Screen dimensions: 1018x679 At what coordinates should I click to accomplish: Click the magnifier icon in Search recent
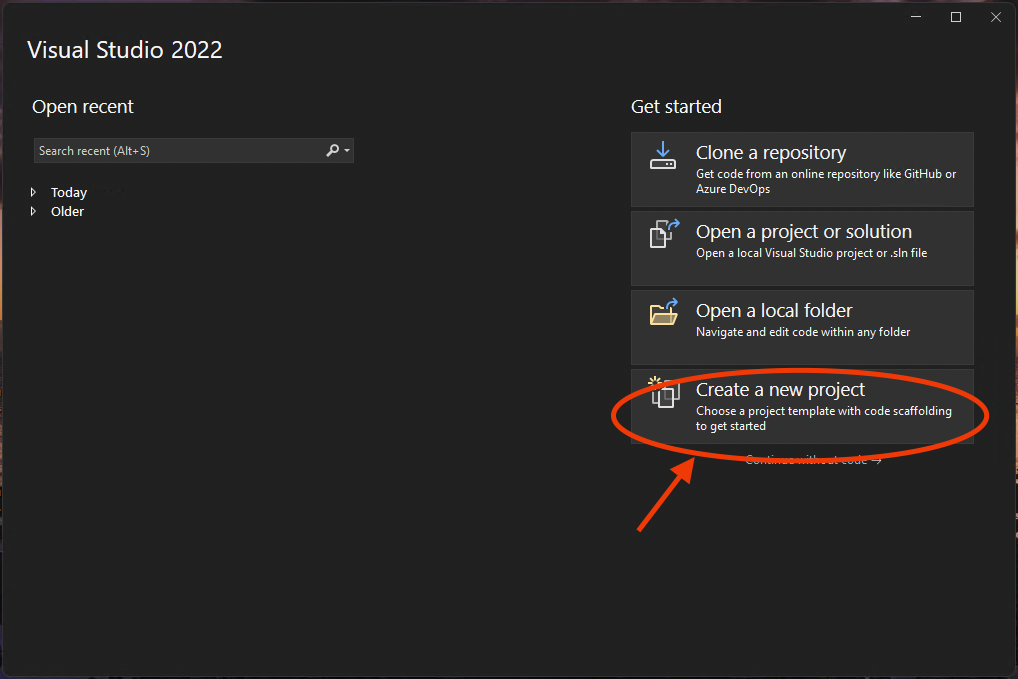[x=332, y=151]
